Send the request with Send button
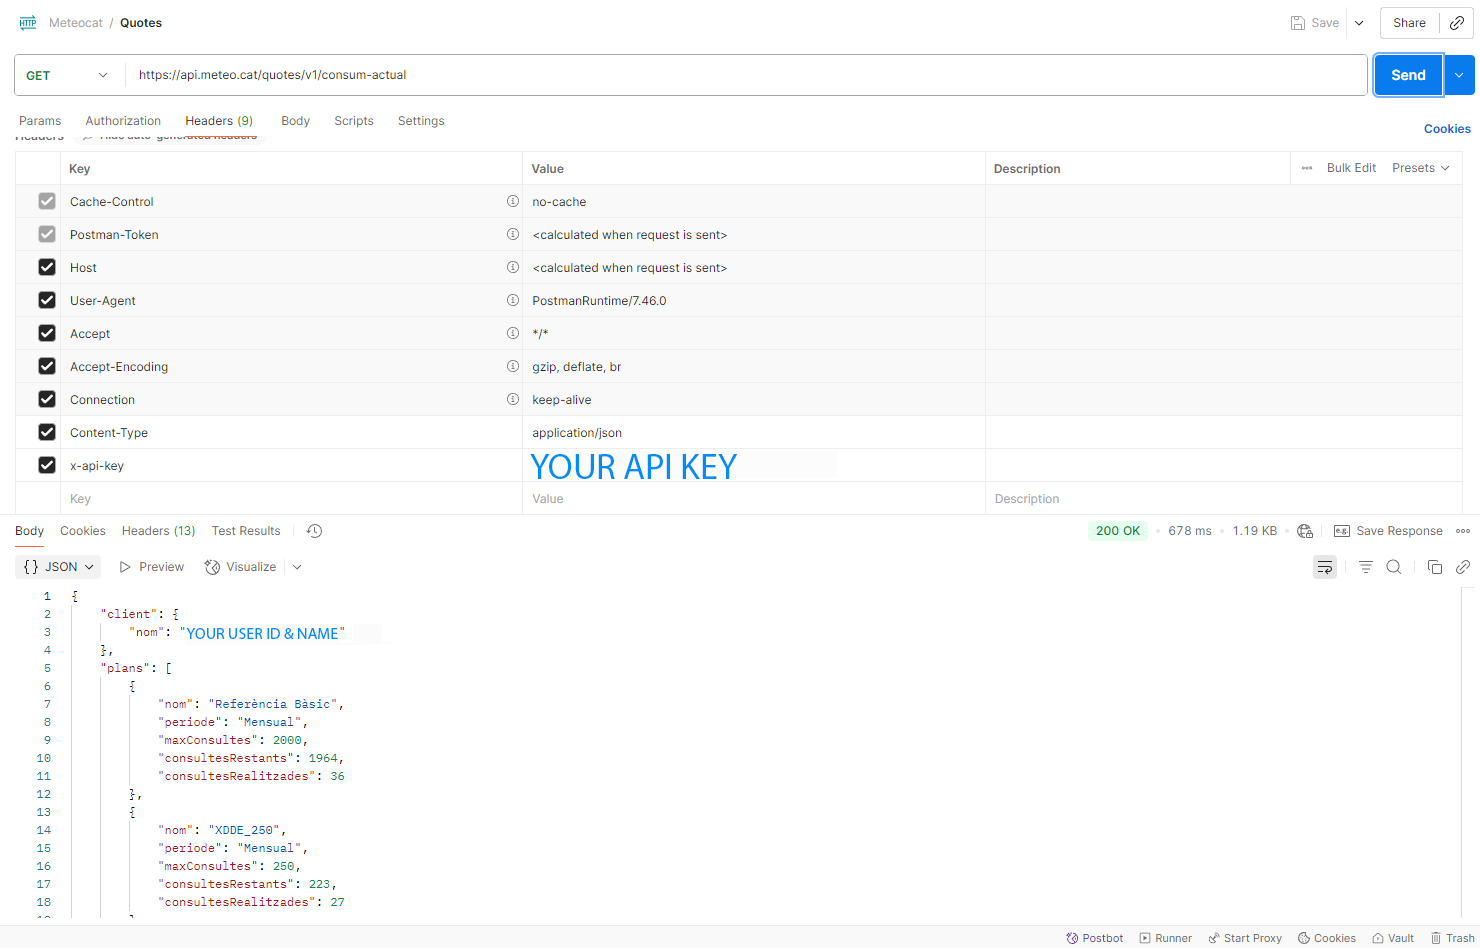The image size is (1480, 948). click(1408, 75)
